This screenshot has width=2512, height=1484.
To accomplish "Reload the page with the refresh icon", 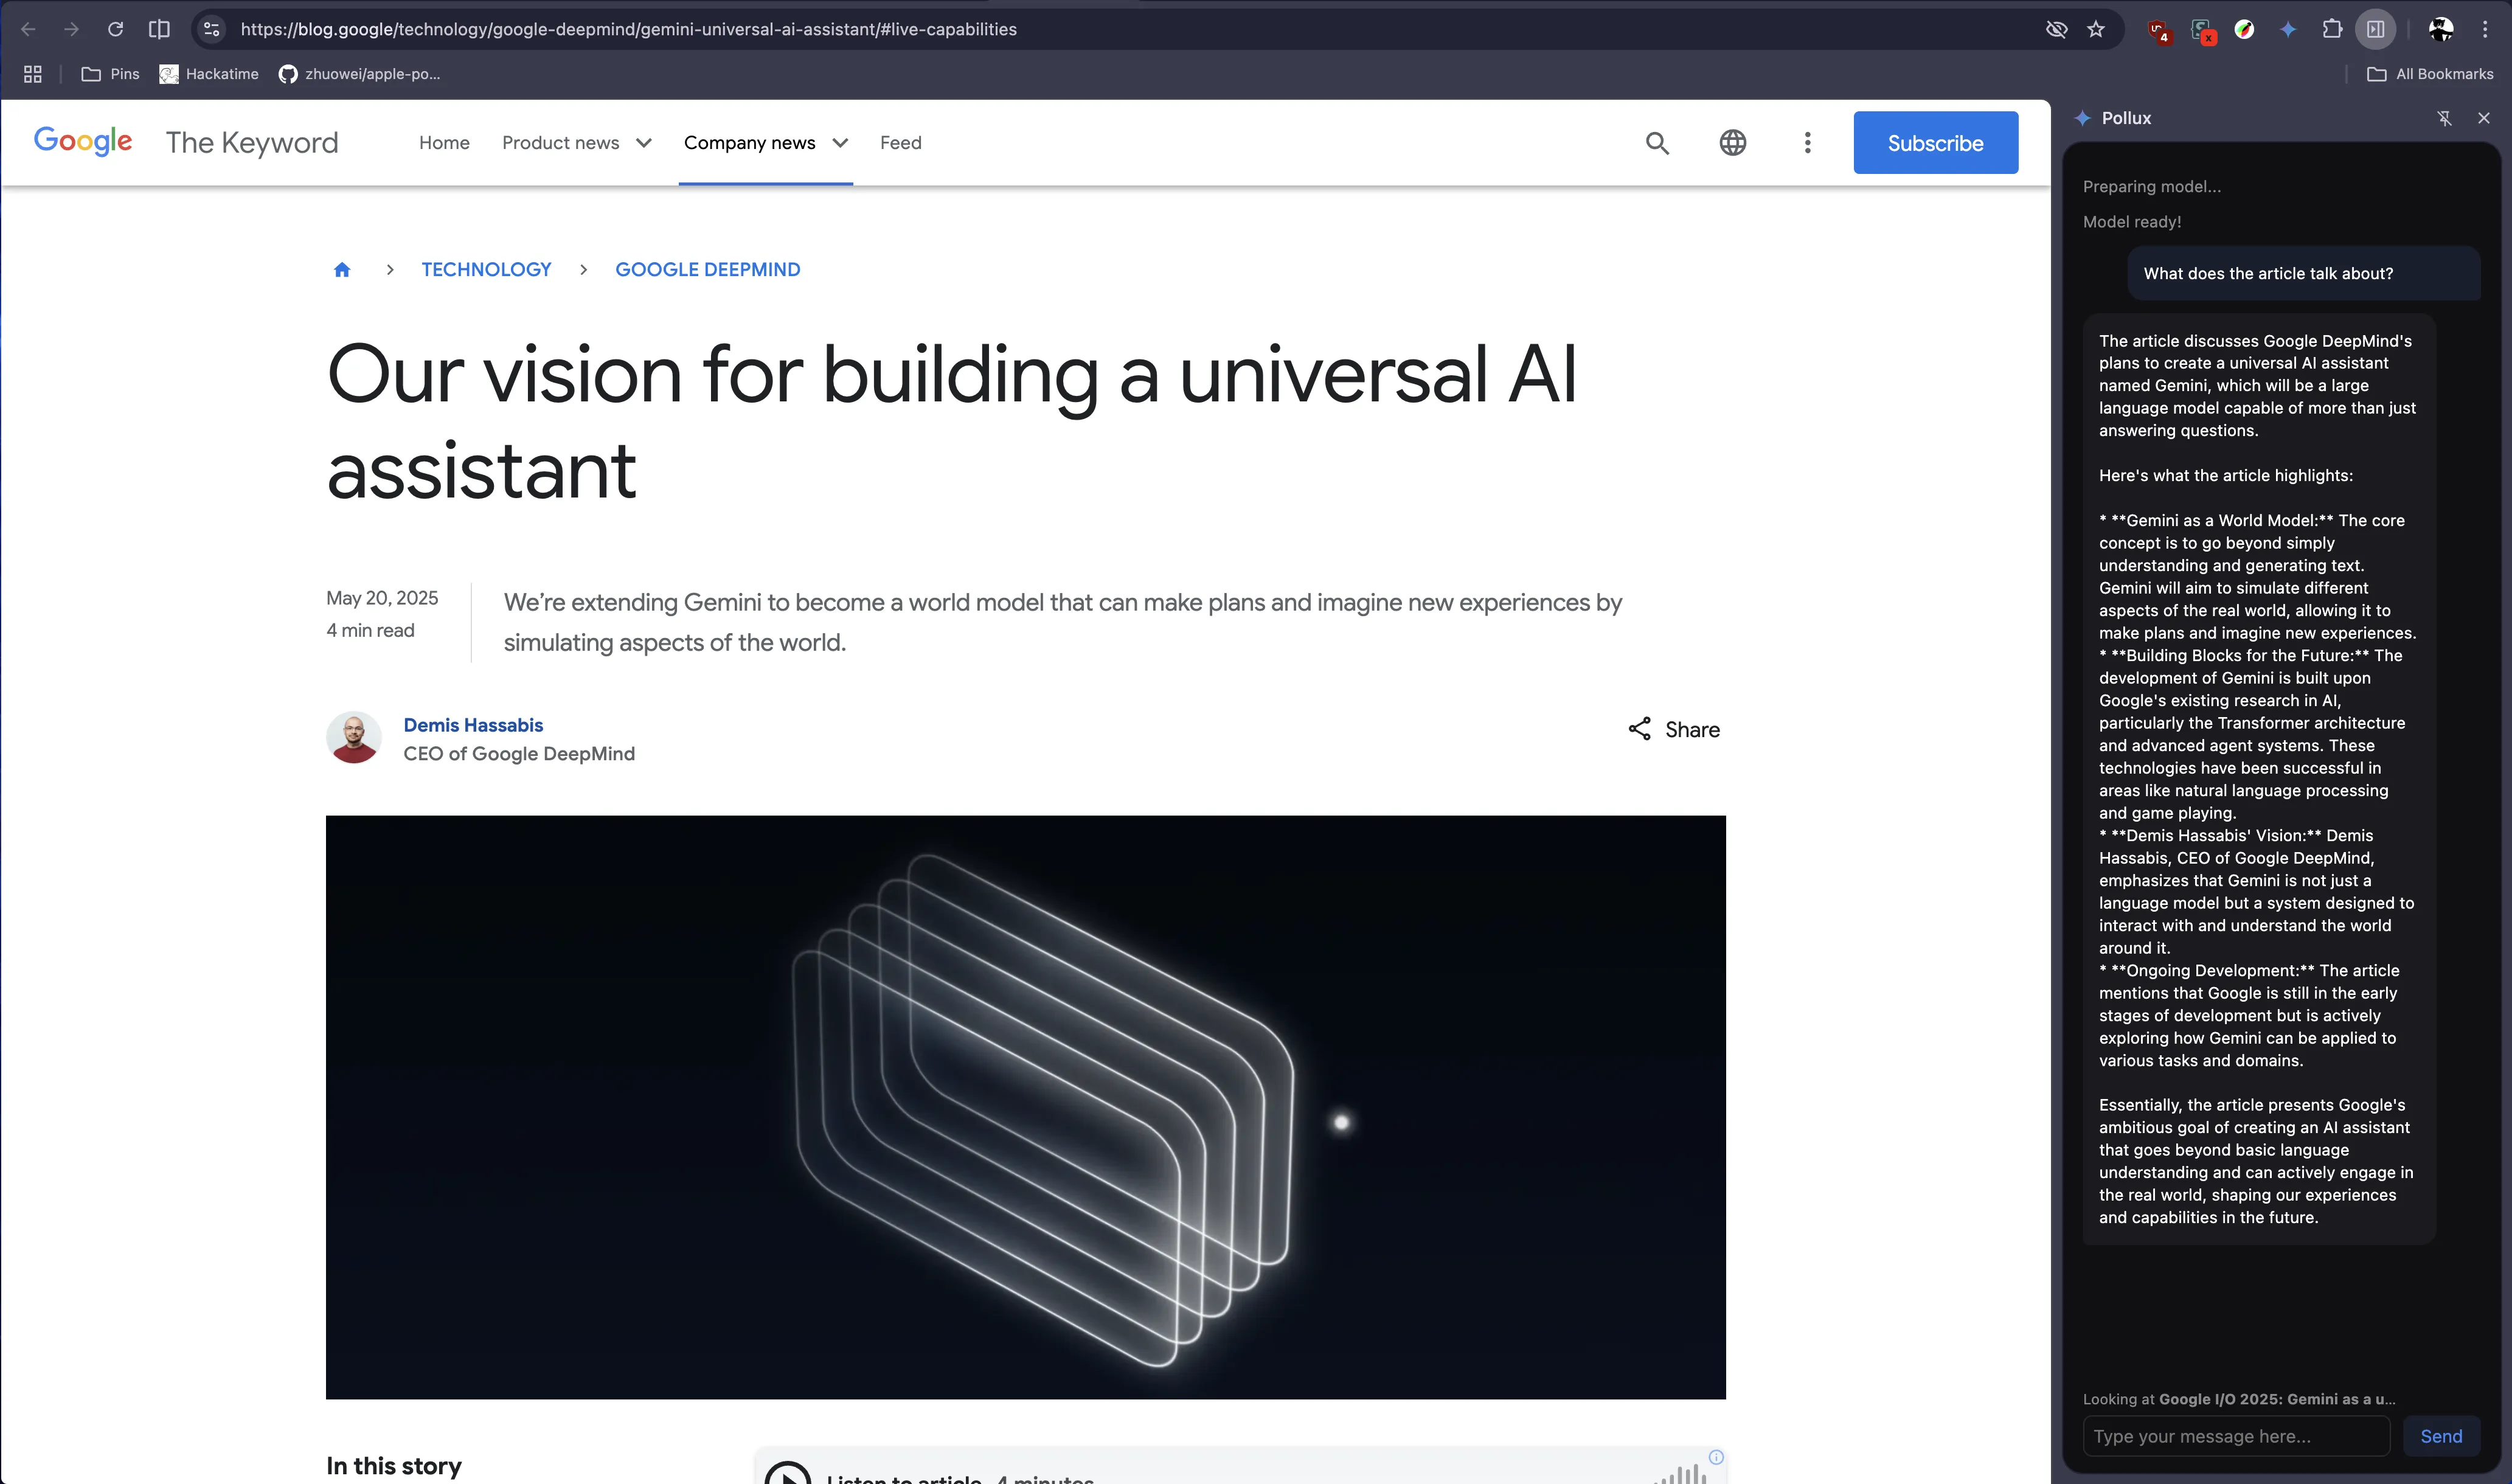I will pyautogui.click(x=115, y=29).
